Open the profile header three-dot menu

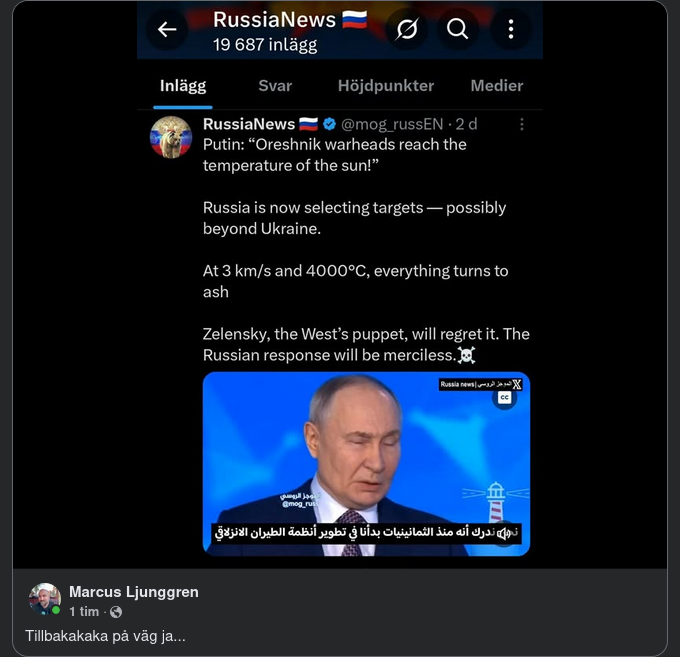pyautogui.click(x=511, y=29)
